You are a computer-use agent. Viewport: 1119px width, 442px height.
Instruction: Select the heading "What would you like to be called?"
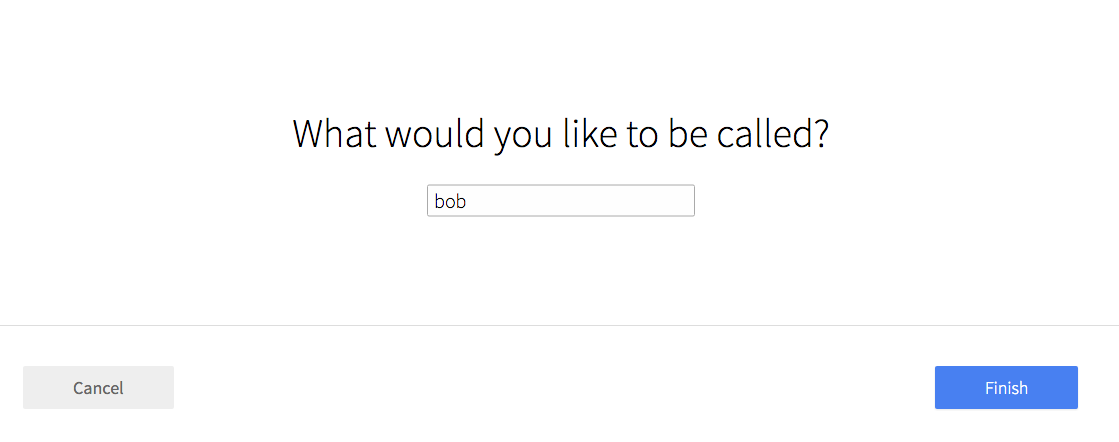coord(561,134)
